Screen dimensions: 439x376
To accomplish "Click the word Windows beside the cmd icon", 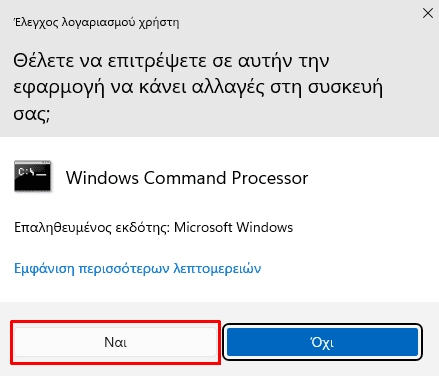I will point(102,178).
